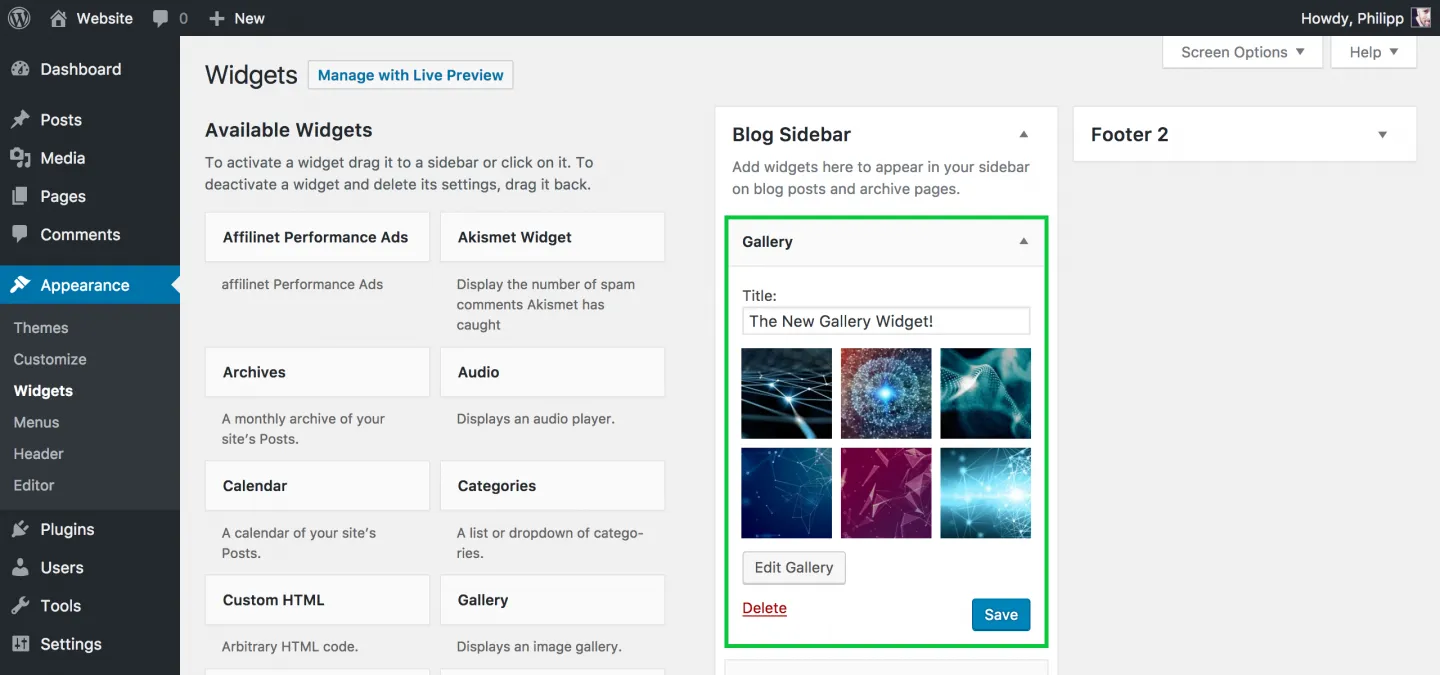Select the blue network lines gallery thumbnail
Screen dimensions: 1440x675
[786, 393]
